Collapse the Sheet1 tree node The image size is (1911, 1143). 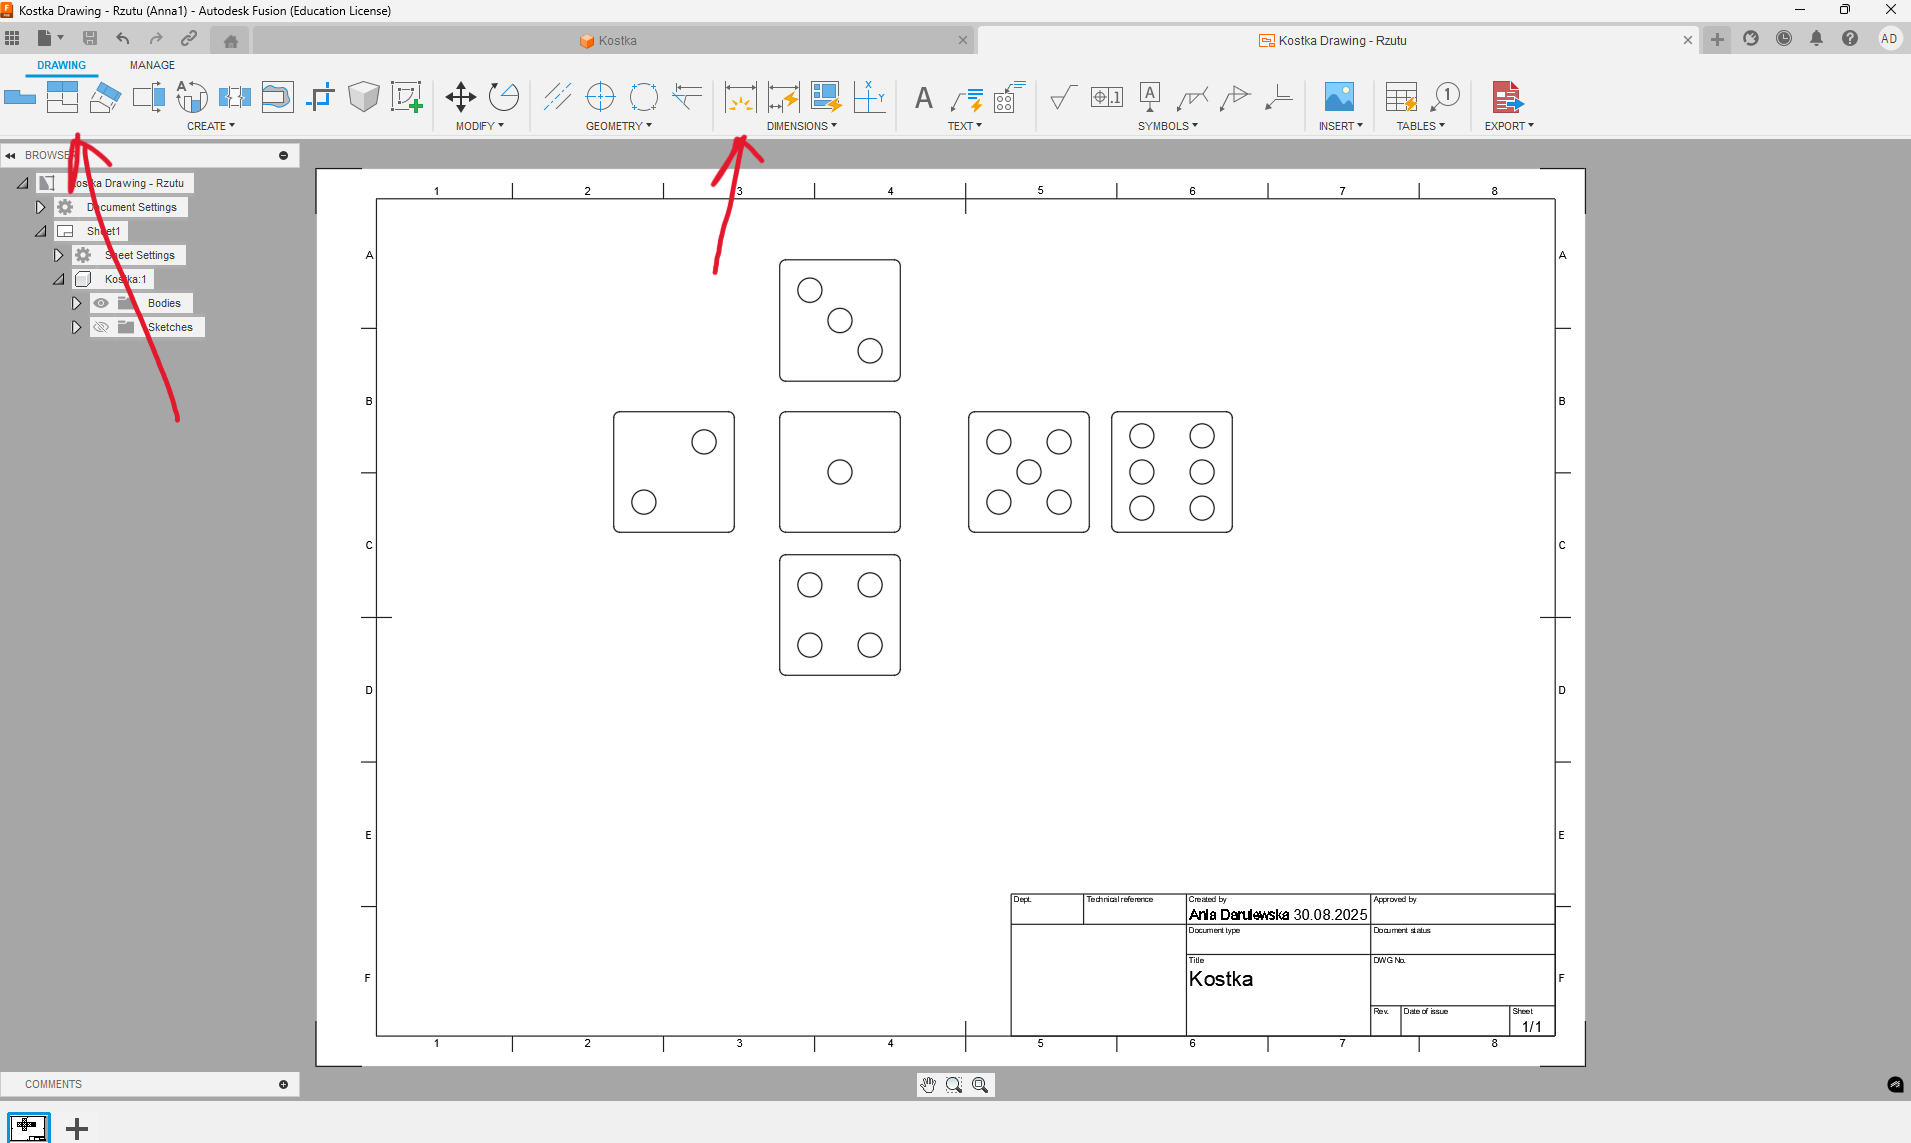40,231
